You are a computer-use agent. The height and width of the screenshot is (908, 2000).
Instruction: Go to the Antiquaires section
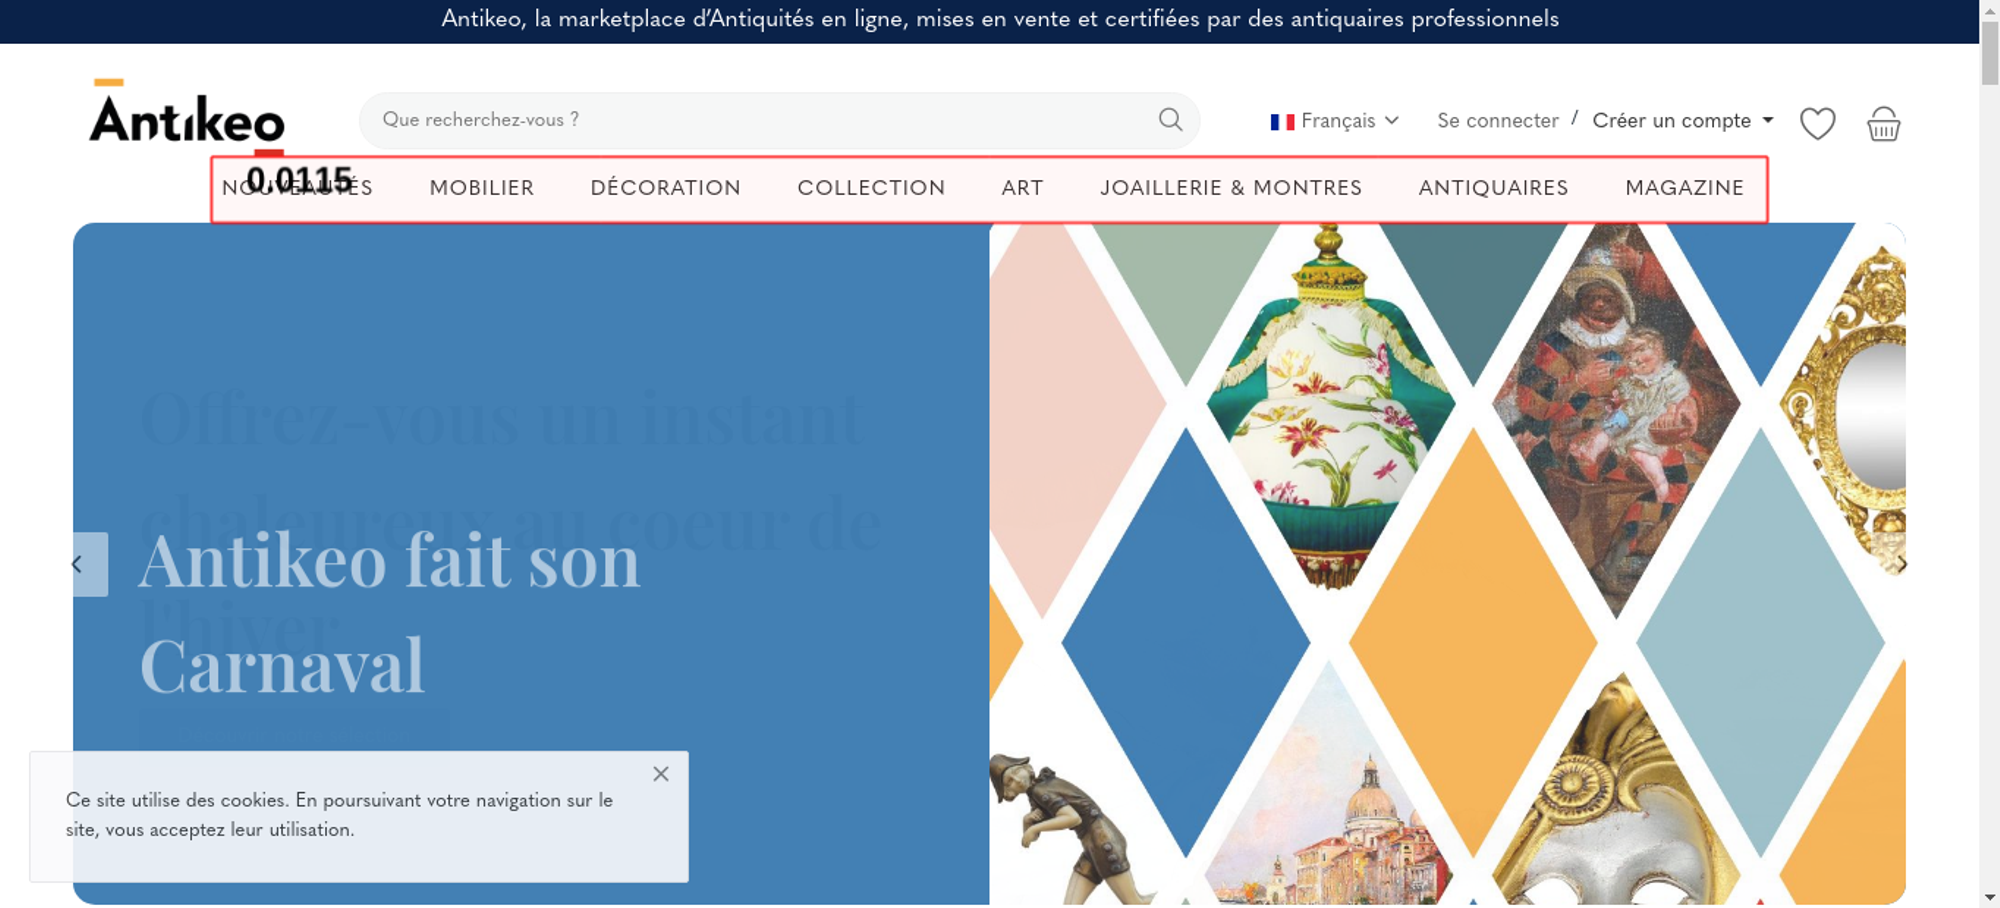pyautogui.click(x=1493, y=188)
